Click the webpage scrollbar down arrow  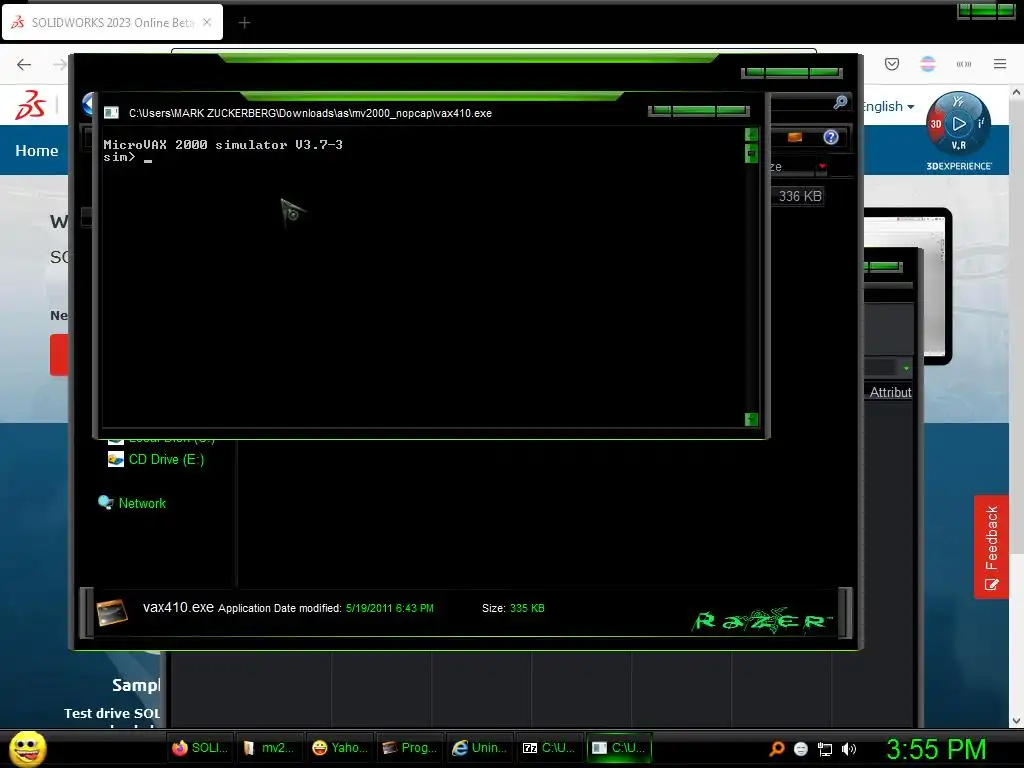tap(1016, 721)
